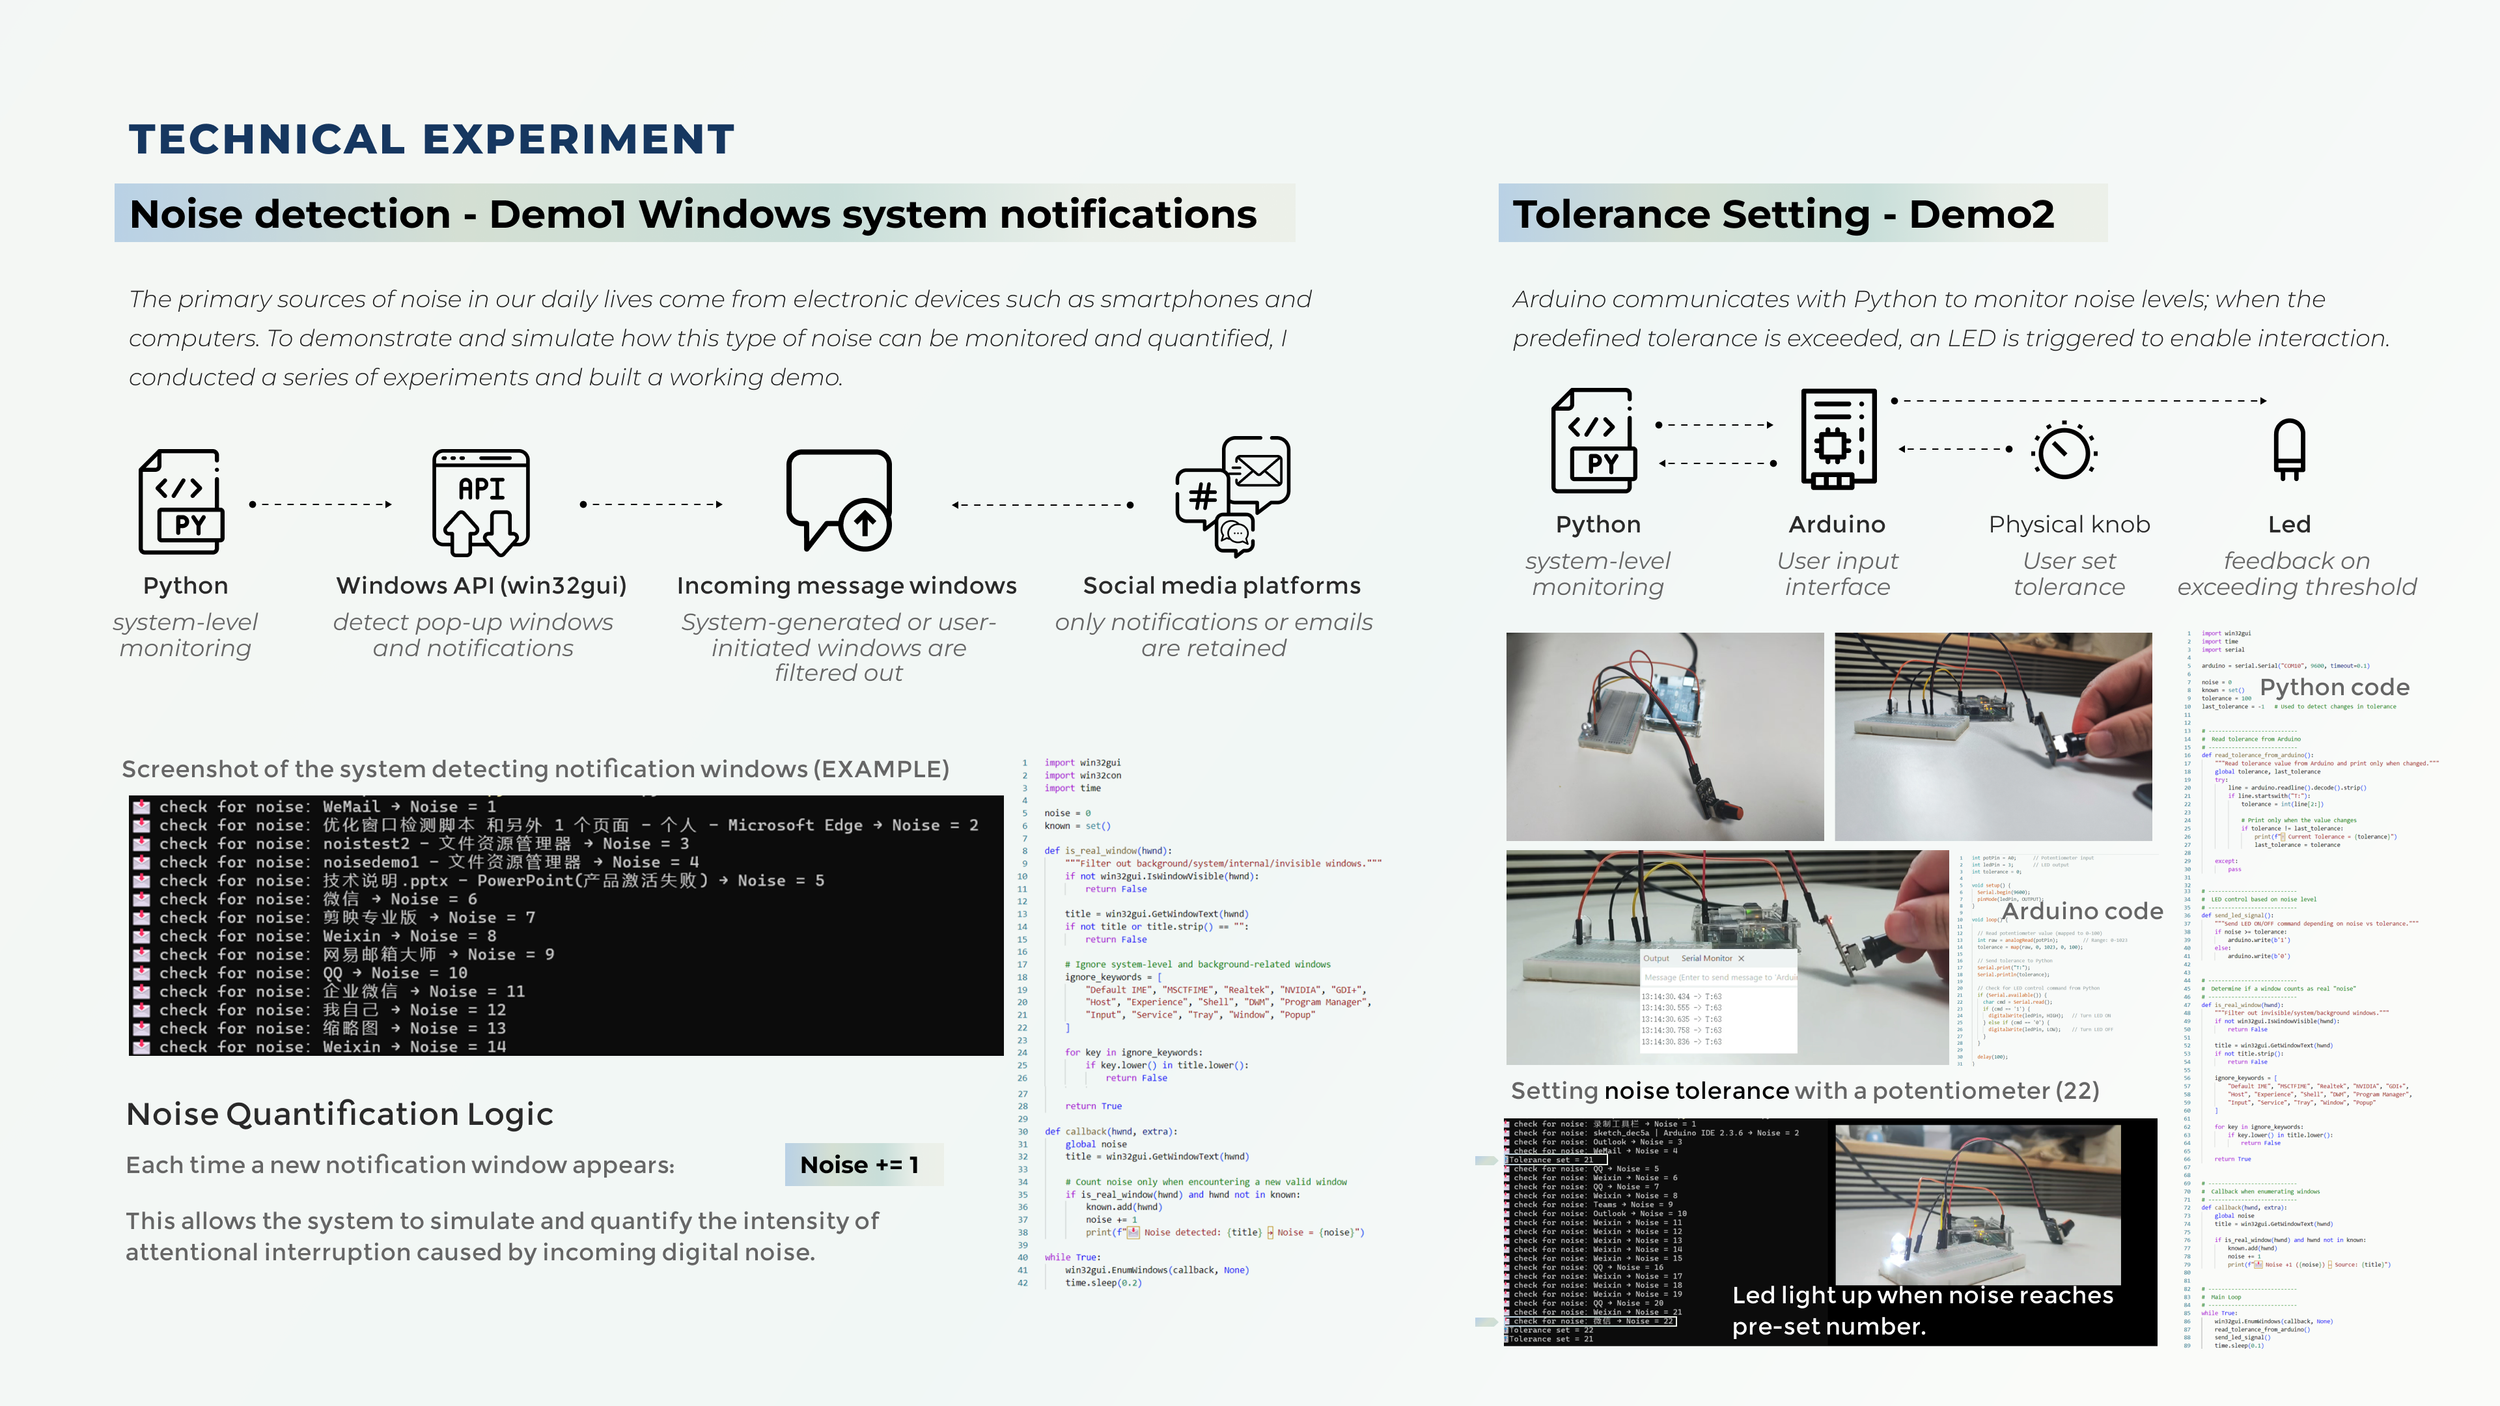This screenshot has height=1406, width=2500.
Task: Click the photo of hand turning potentiometer
Action: pyautogui.click(x=1992, y=736)
